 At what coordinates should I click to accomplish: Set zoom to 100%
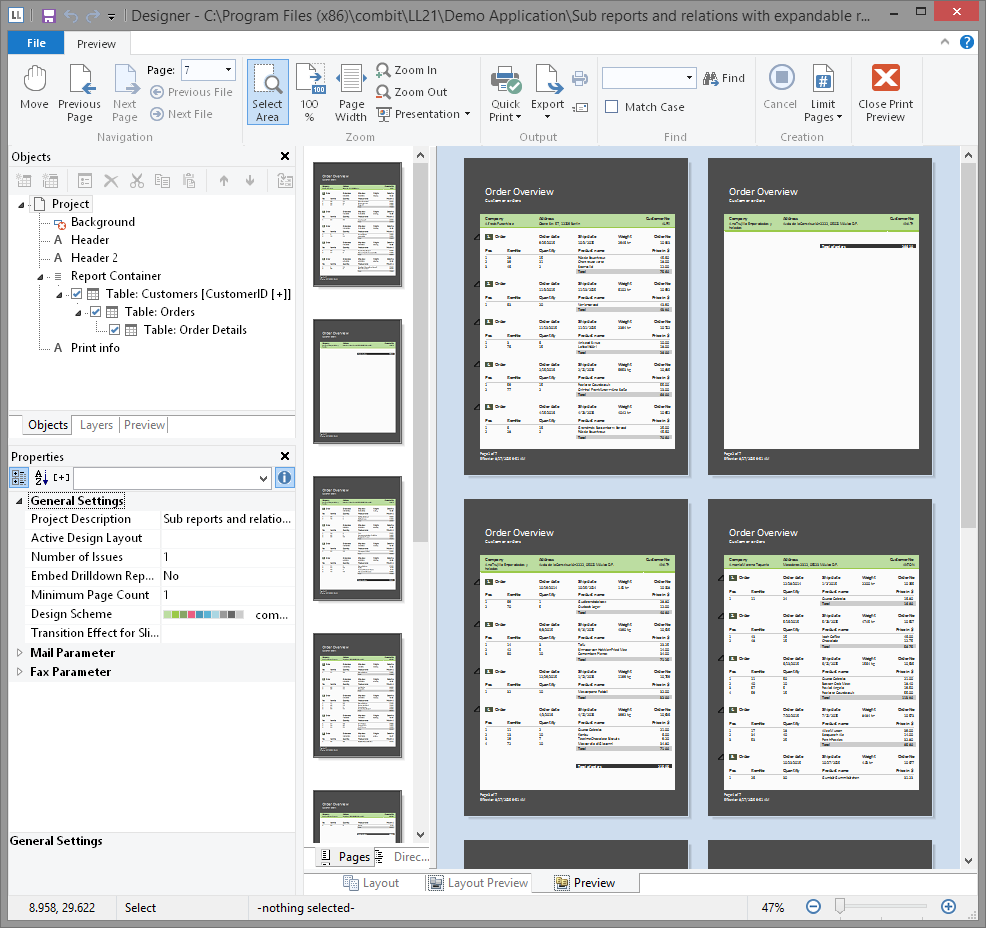point(309,91)
